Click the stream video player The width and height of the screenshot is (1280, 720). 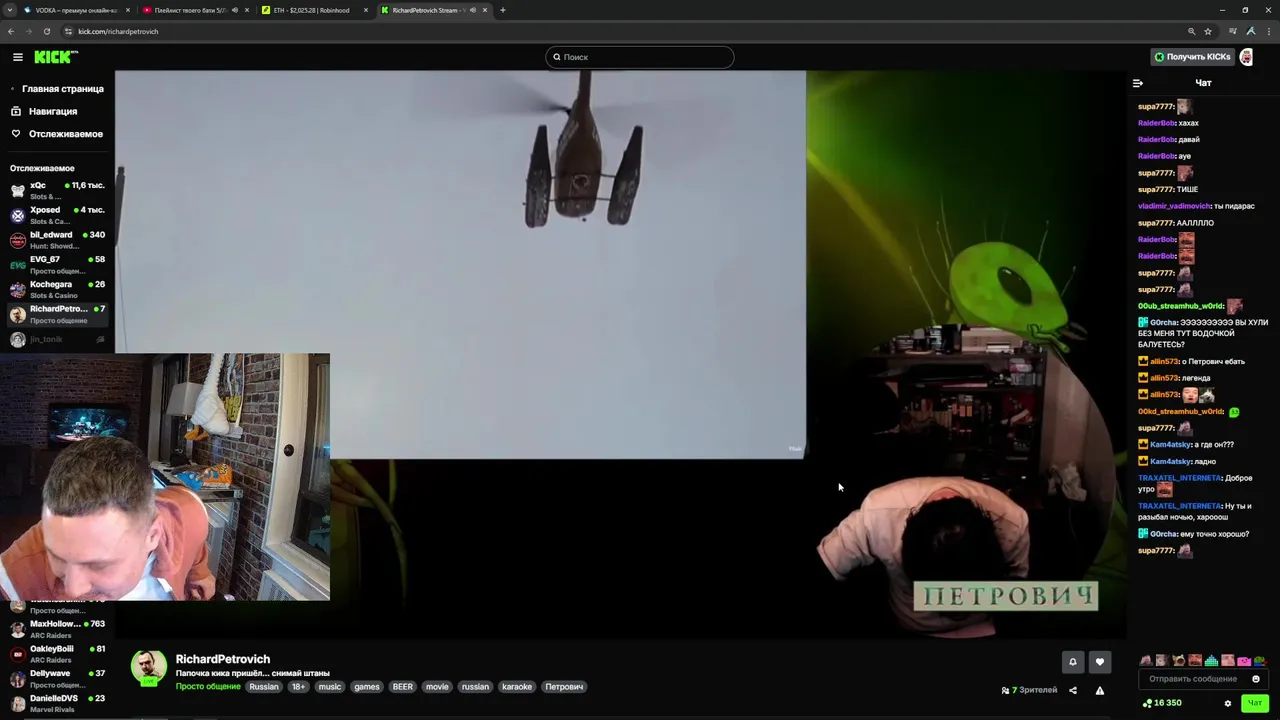[620, 352]
